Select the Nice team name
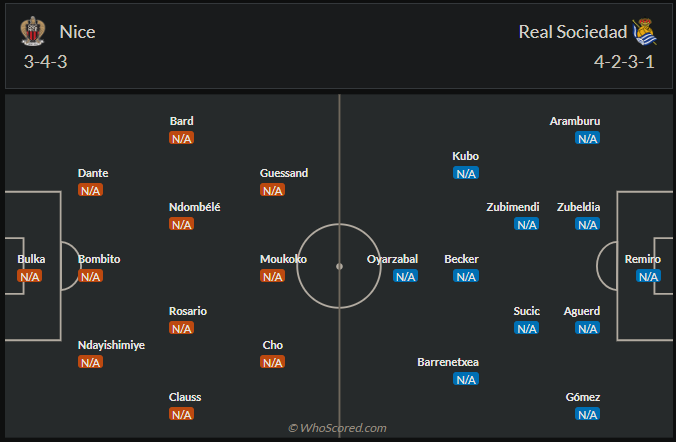Image resolution: width=676 pixels, height=442 pixels. [x=77, y=32]
